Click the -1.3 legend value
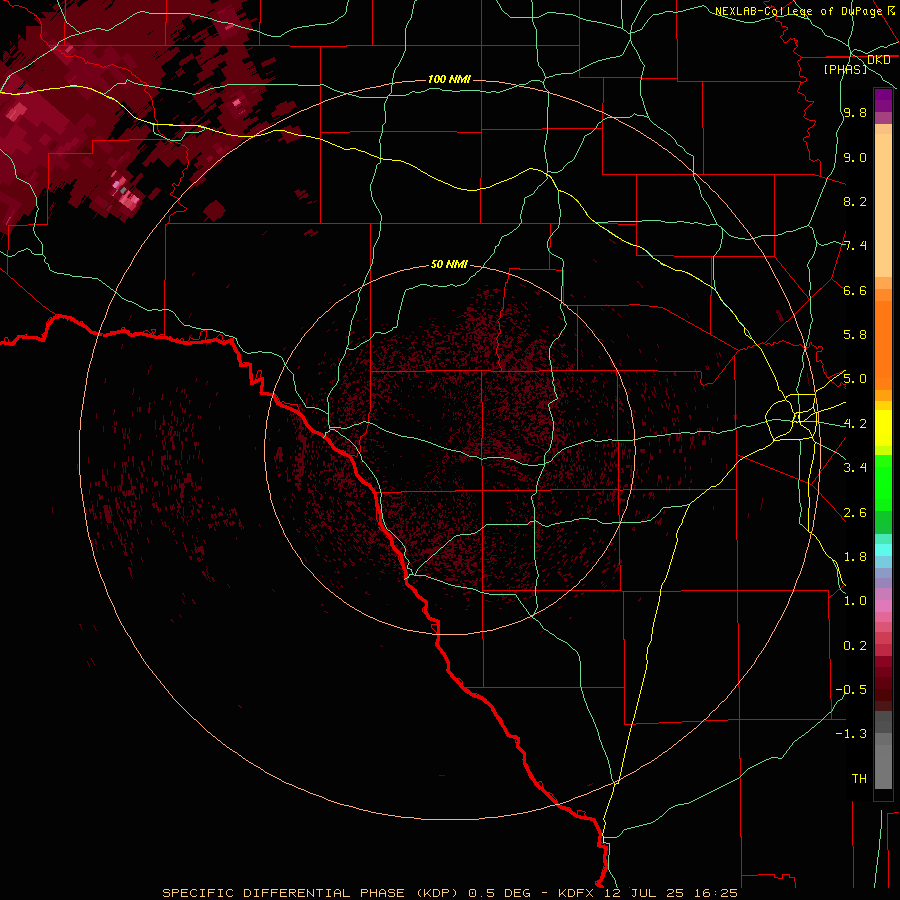This screenshot has width=900, height=900. pos(851,734)
